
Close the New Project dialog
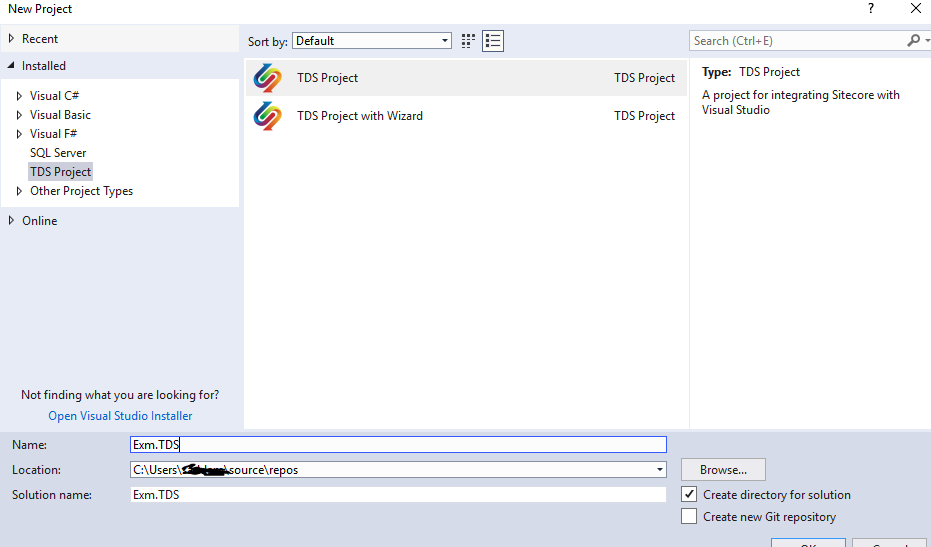pos(916,8)
